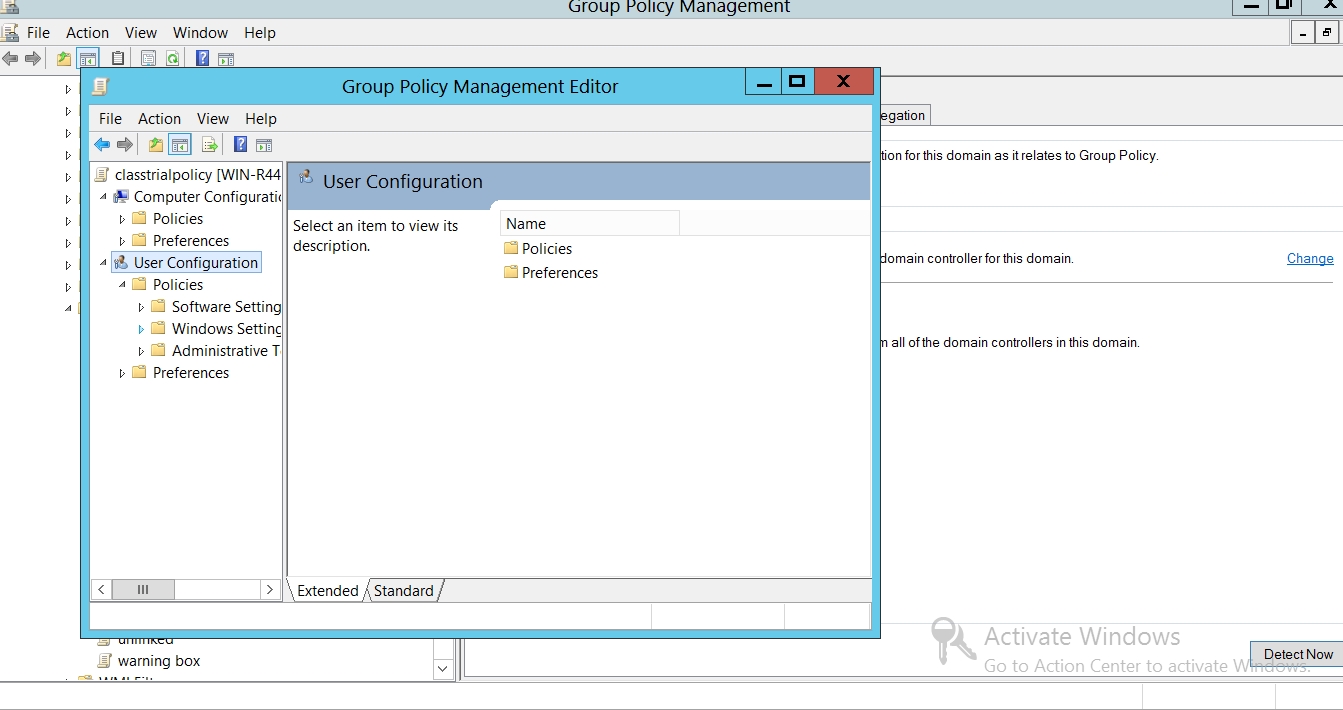The width and height of the screenshot is (1343, 710).
Task: Select Administrative Templates tree item
Action: (226, 351)
